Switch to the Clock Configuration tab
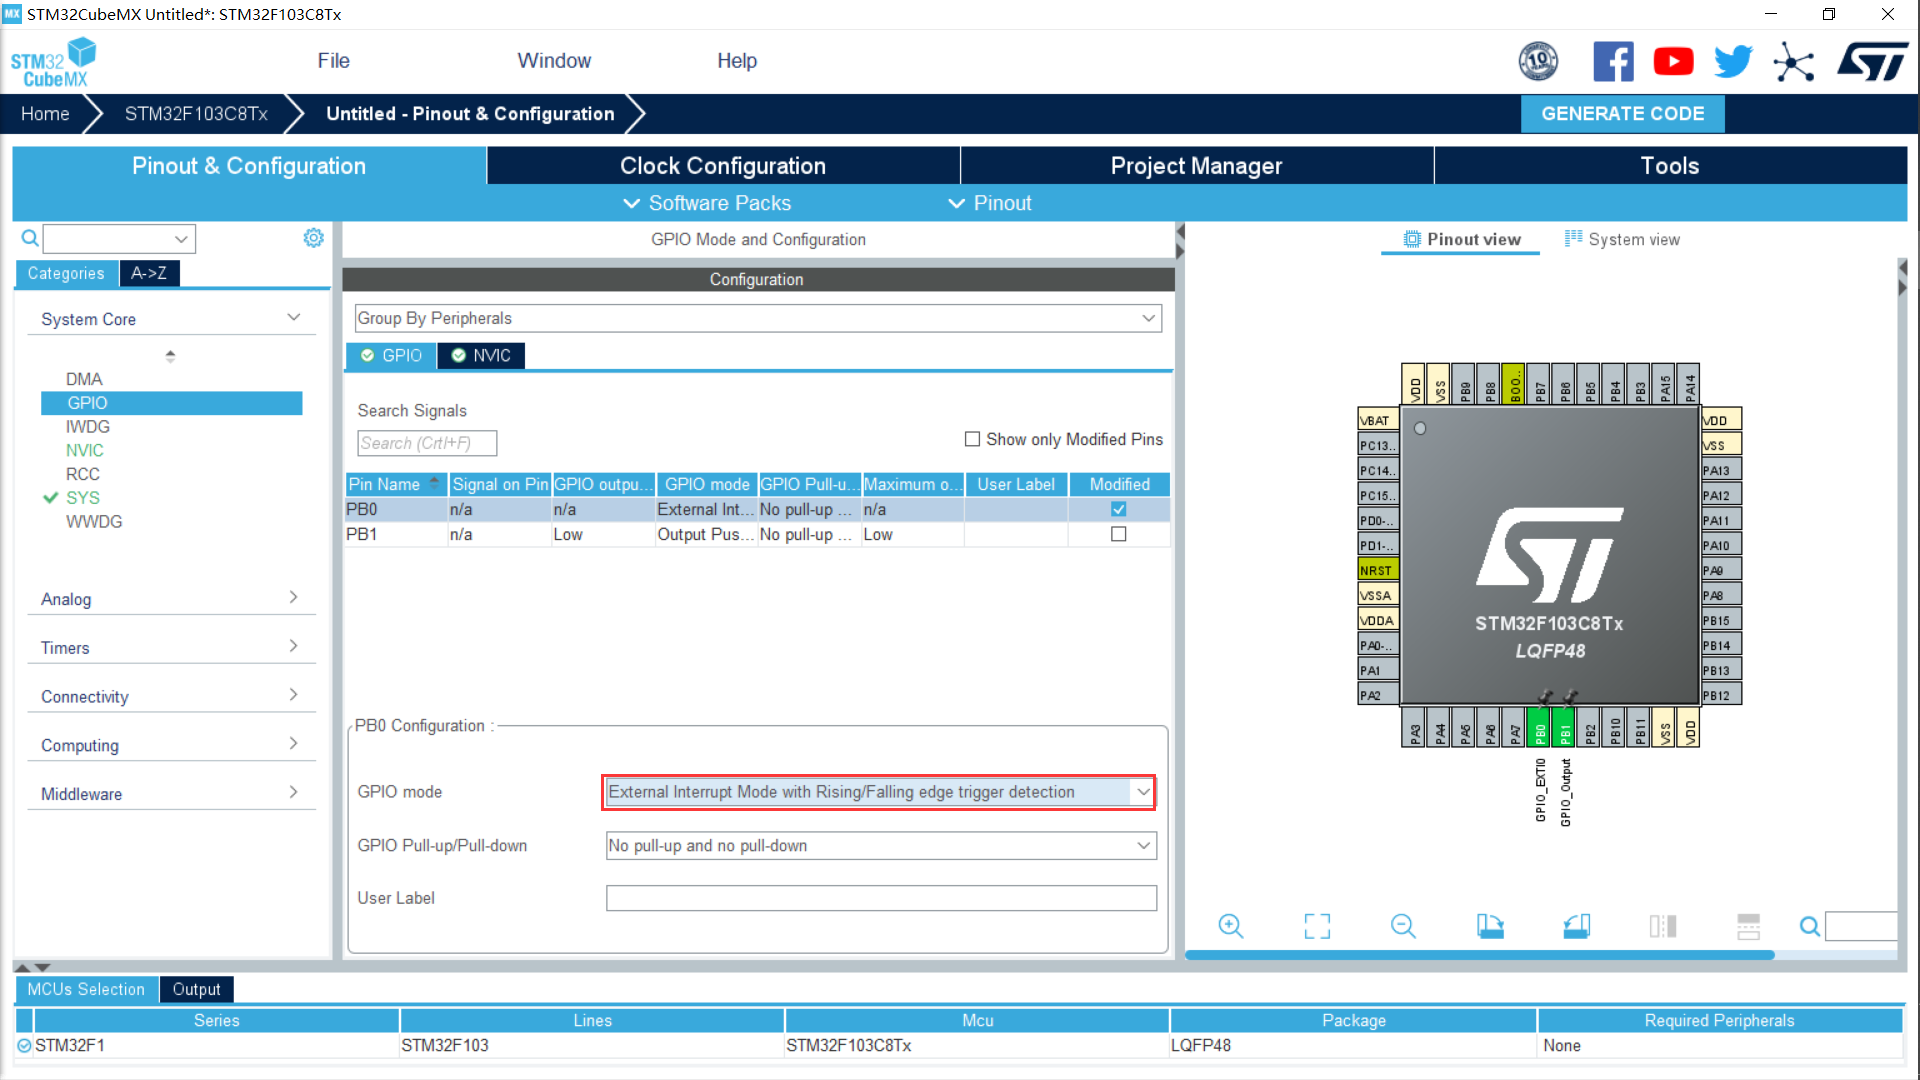Viewport: 1920px width, 1080px height. [723, 166]
